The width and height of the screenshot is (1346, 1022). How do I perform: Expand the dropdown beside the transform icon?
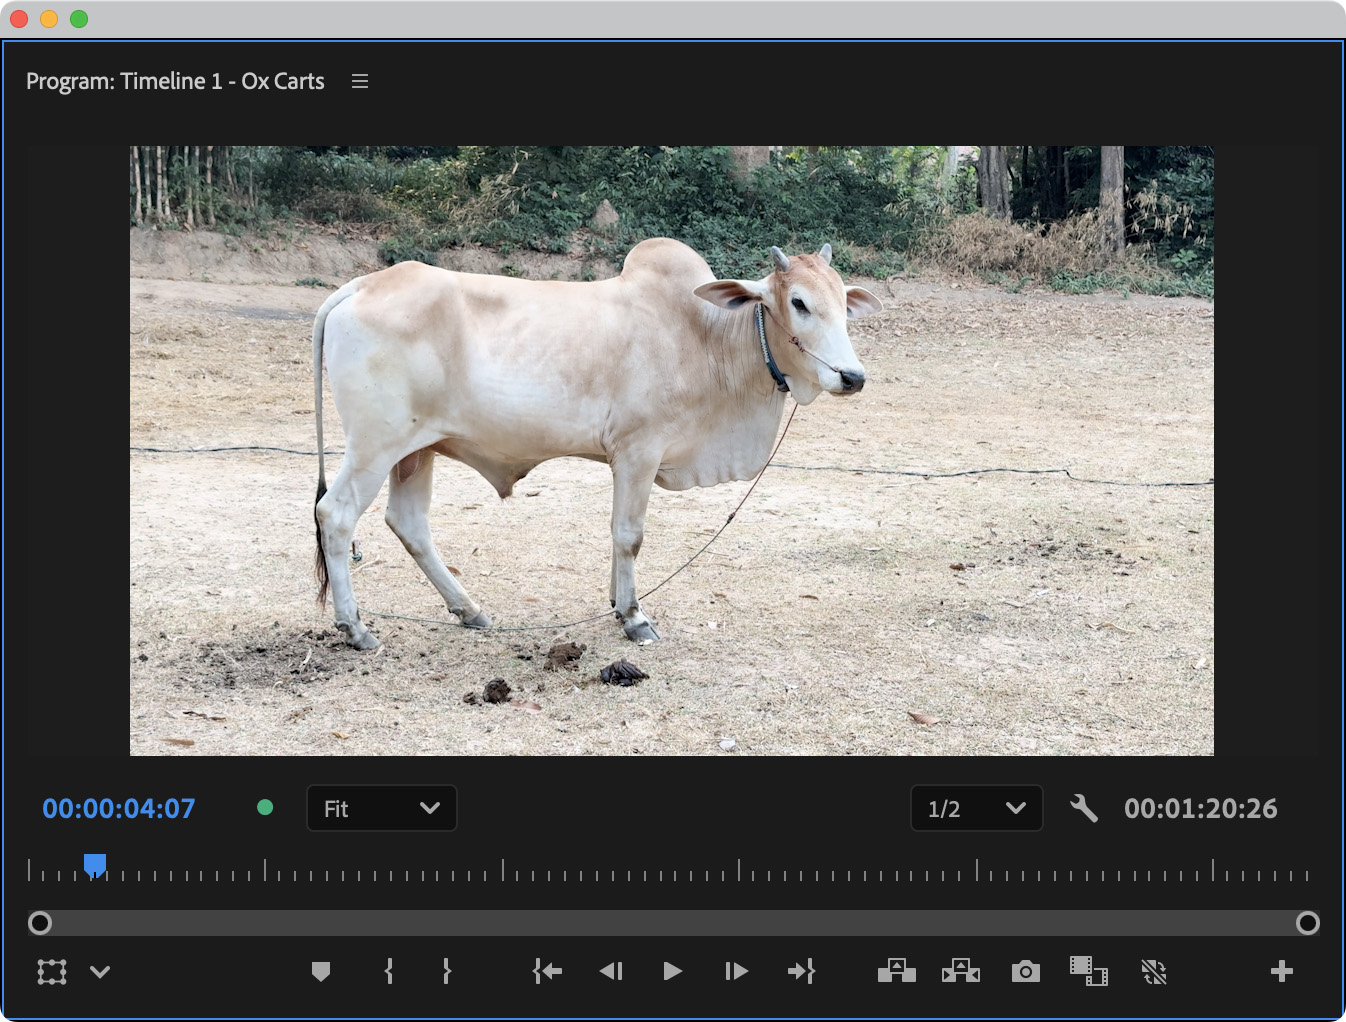point(100,972)
